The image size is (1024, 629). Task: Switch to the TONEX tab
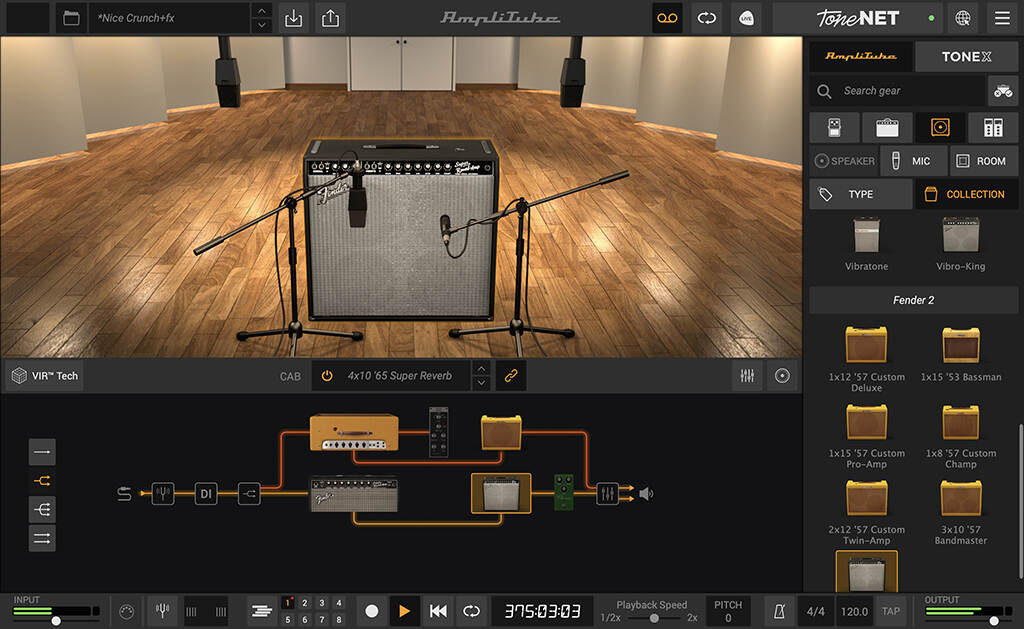966,57
